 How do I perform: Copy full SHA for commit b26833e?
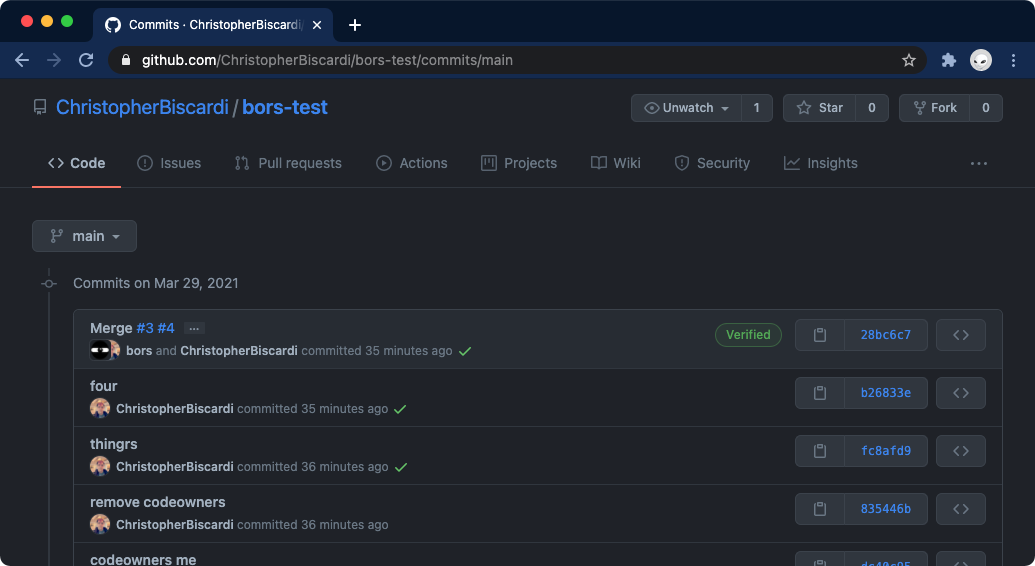tap(820, 393)
